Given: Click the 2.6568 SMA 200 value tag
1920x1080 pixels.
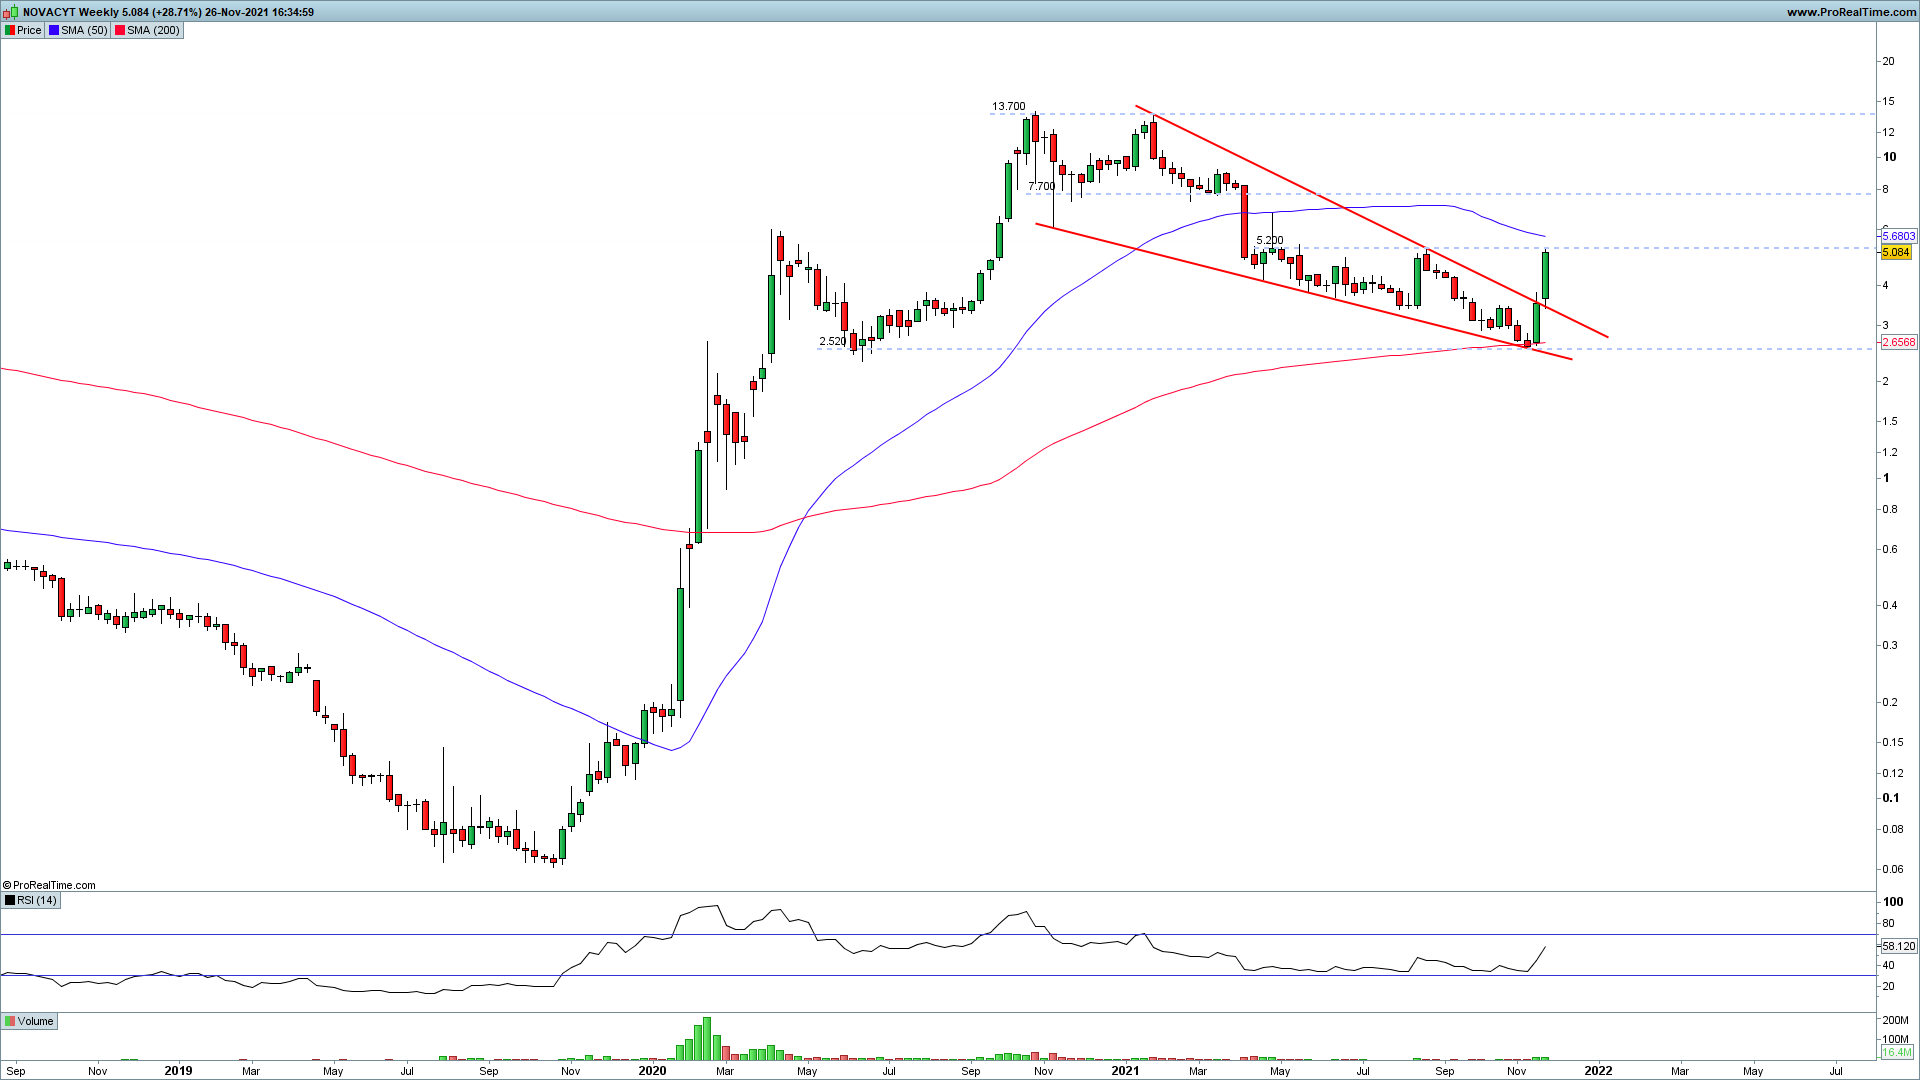Looking at the screenshot, I should (1898, 342).
